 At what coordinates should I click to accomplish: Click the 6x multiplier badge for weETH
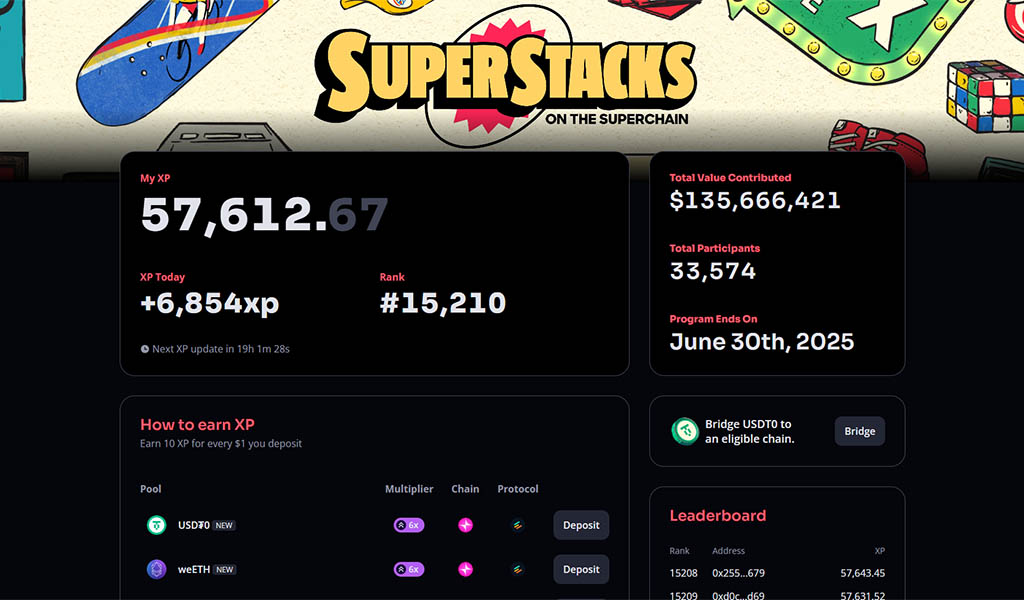coord(409,569)
